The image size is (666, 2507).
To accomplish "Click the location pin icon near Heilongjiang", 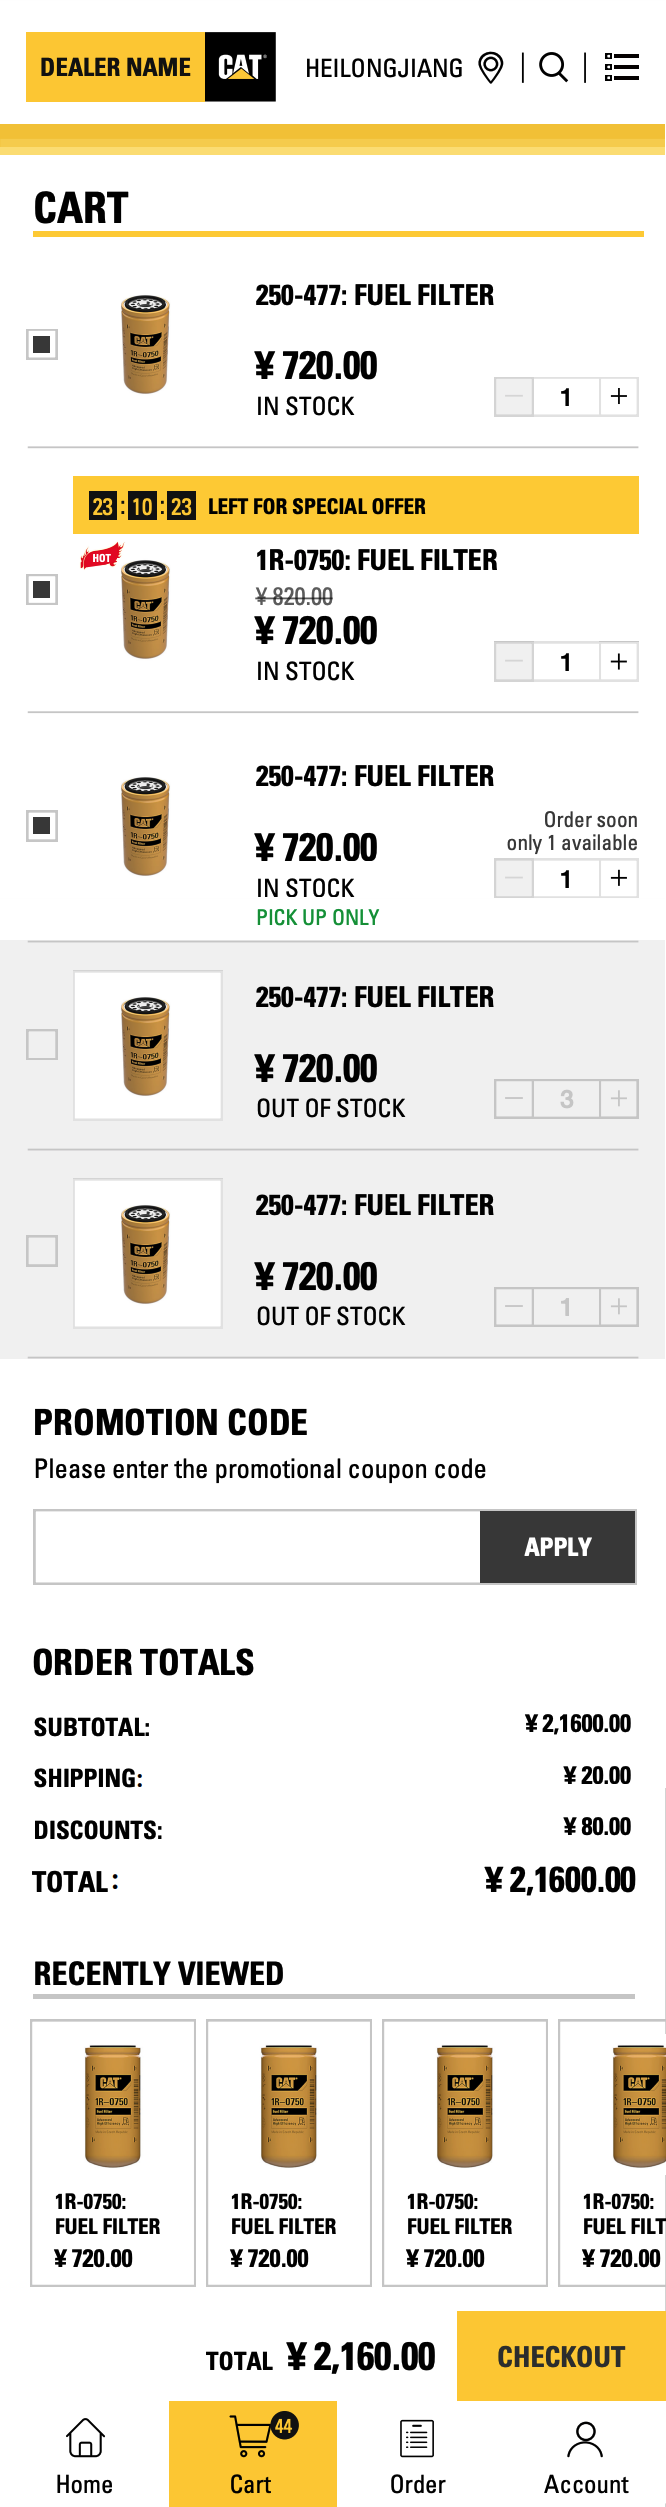I will pos(491,68).
